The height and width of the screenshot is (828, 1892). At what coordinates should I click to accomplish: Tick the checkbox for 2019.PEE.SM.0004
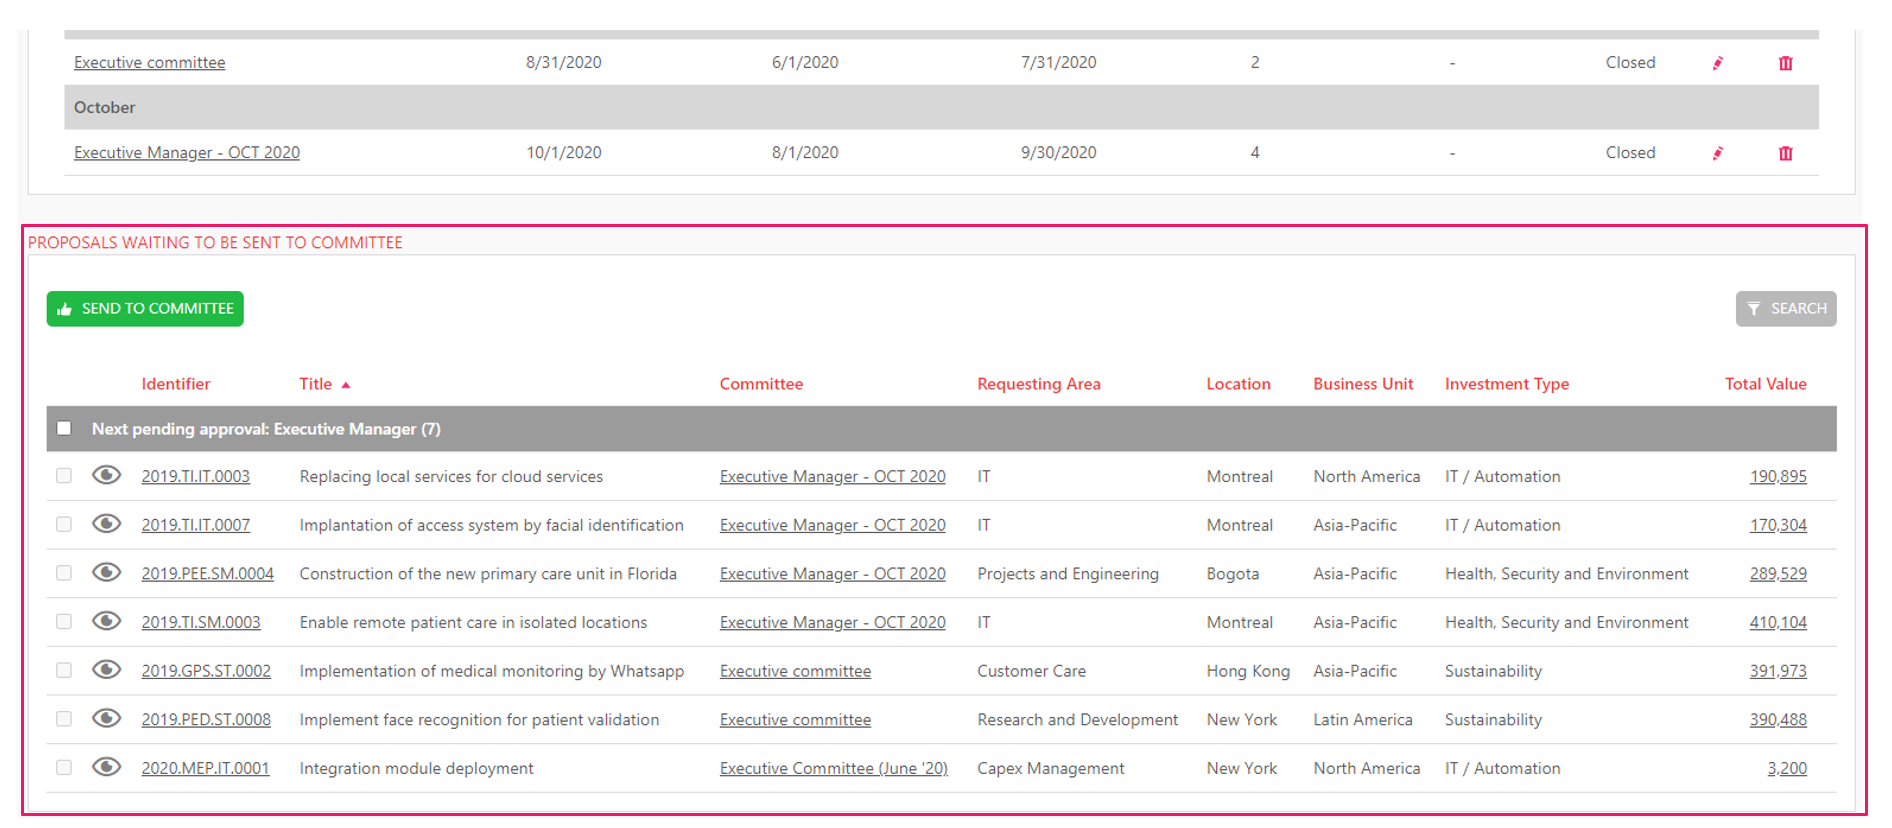64,573
